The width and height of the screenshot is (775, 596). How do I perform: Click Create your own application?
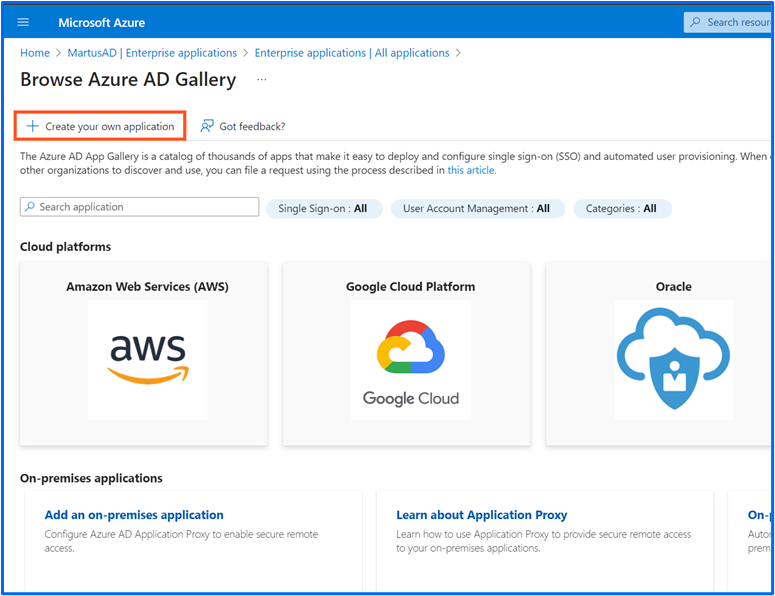tap(100, 126)
